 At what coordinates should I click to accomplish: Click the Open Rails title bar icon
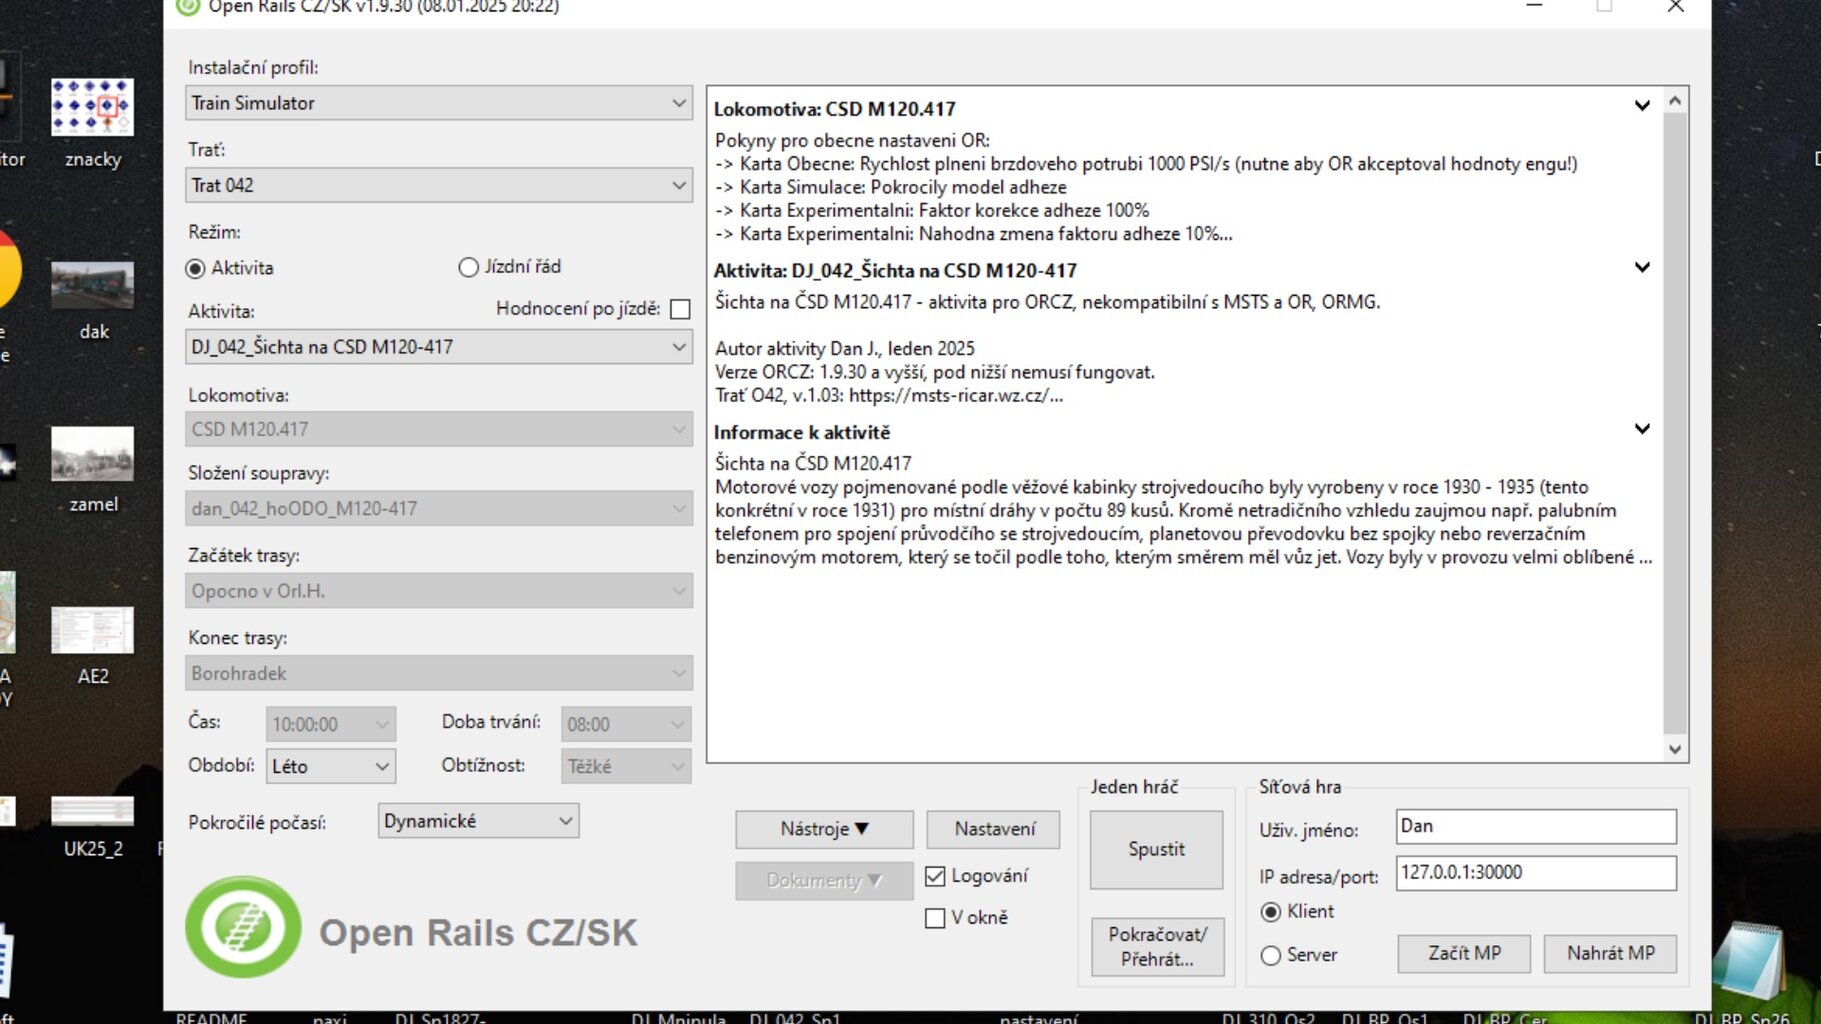188,6
